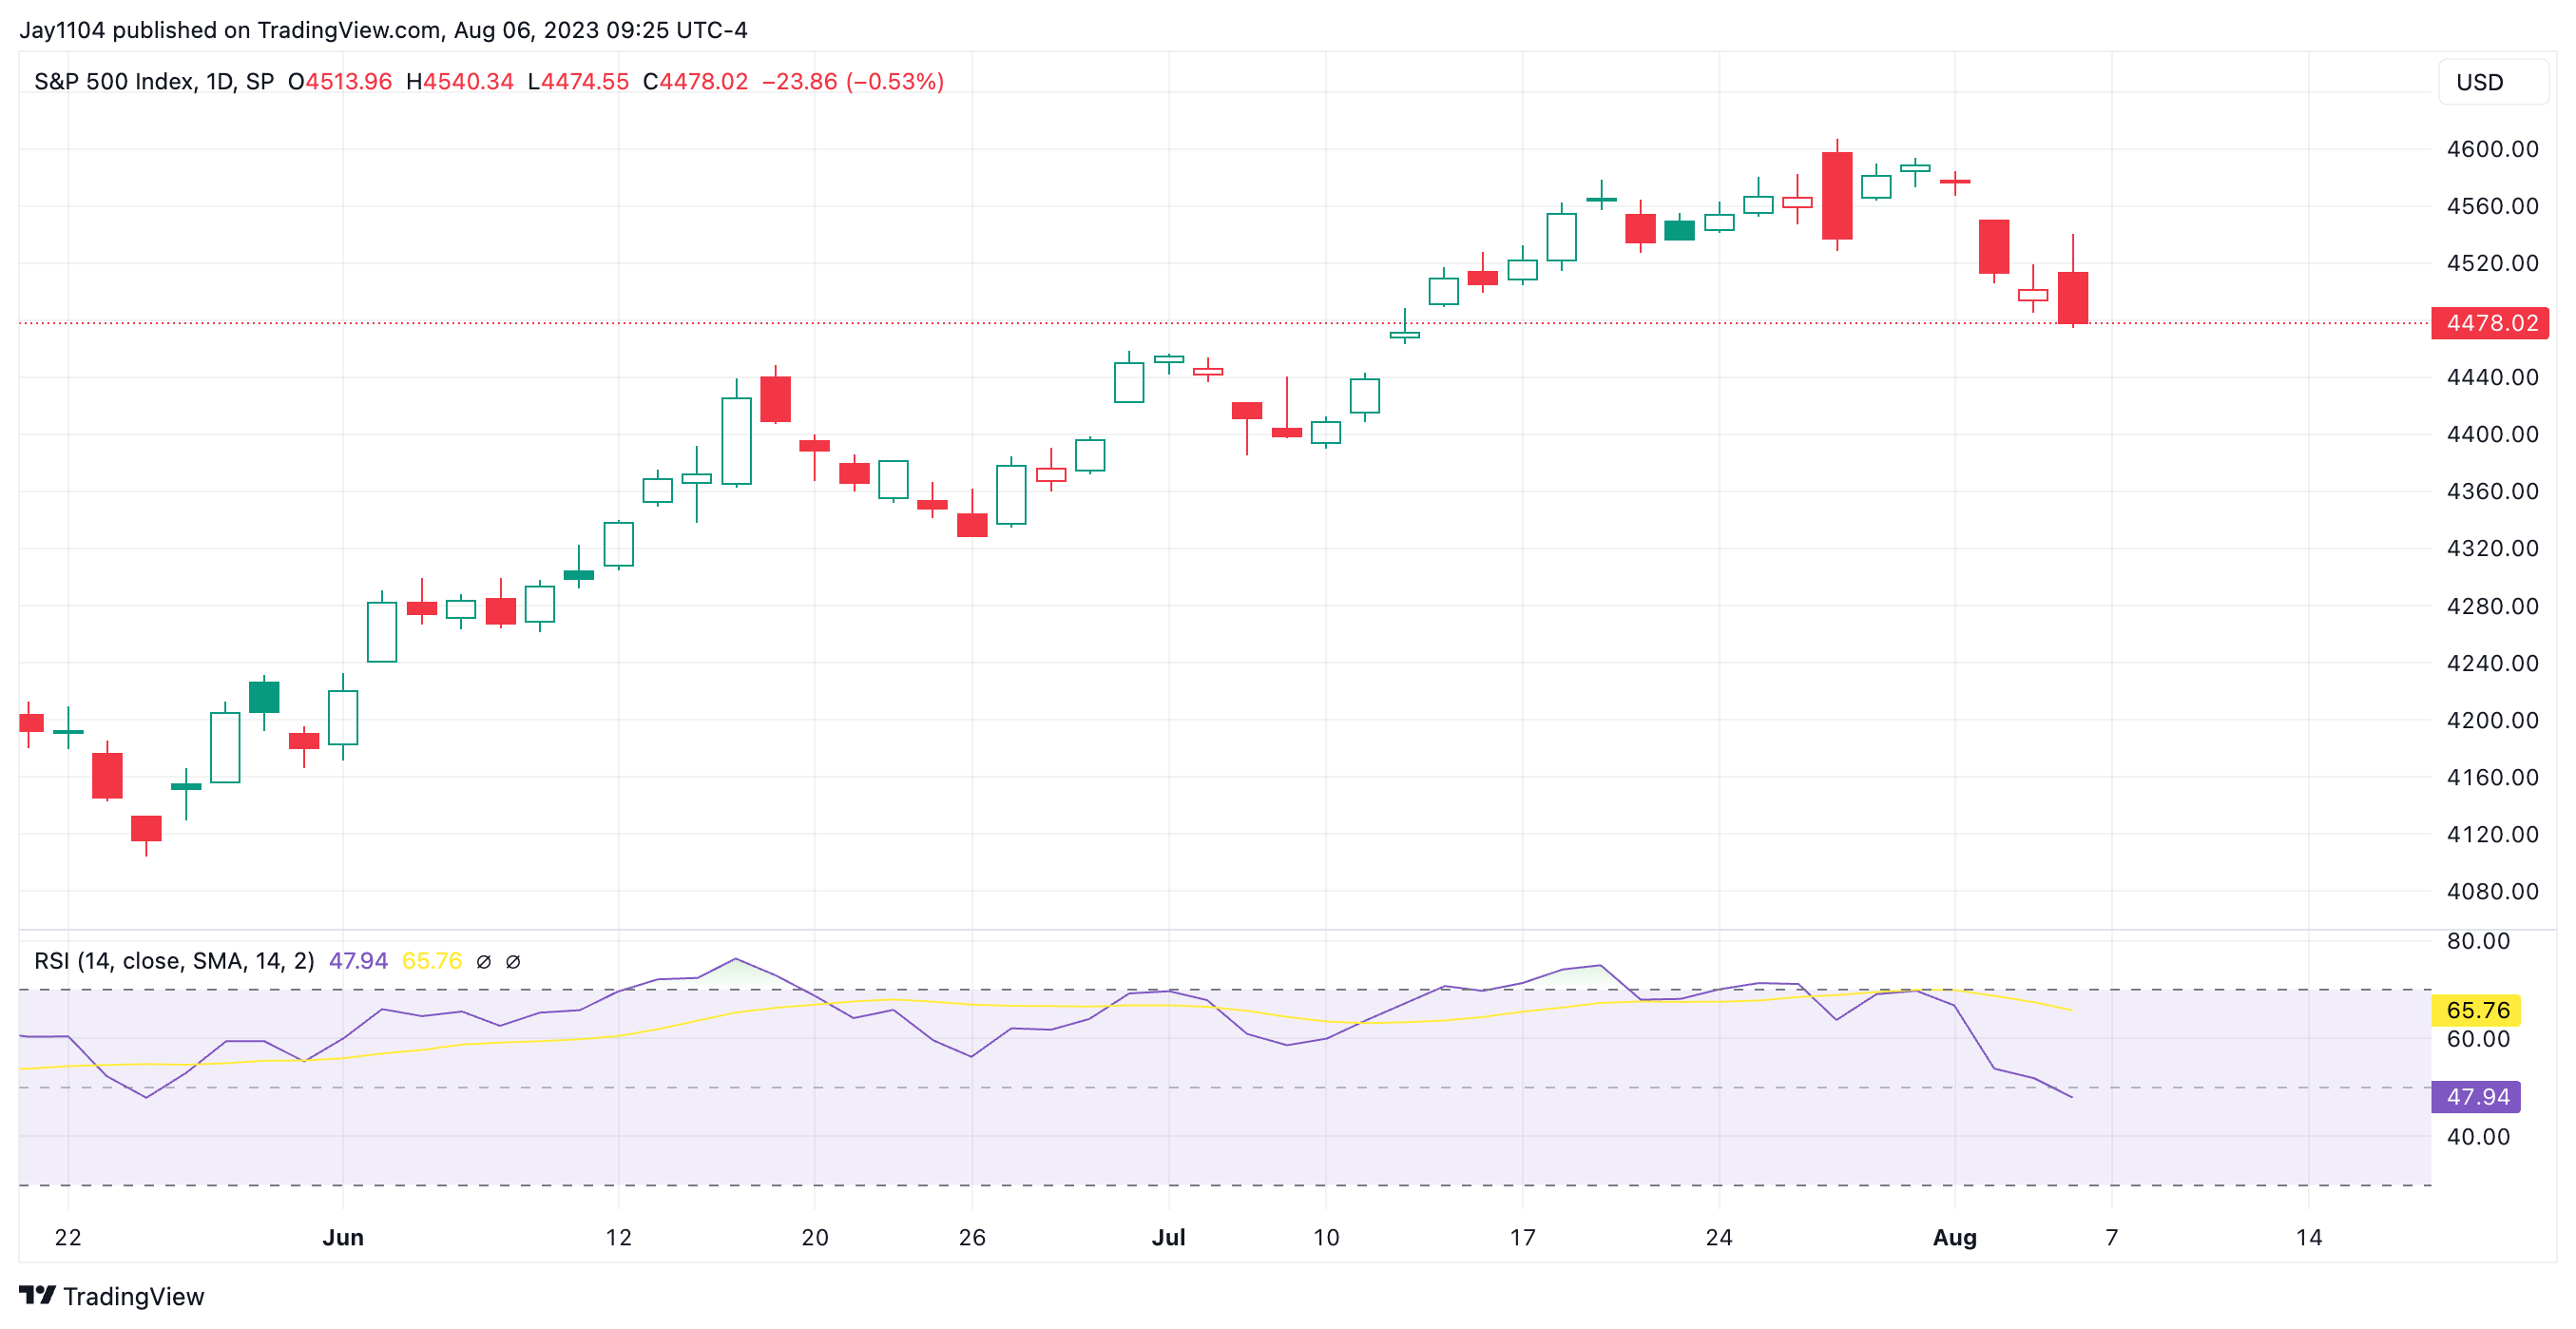
Task: Select the first ∅ source icon beside RSI values
Action: pos(486,961)
